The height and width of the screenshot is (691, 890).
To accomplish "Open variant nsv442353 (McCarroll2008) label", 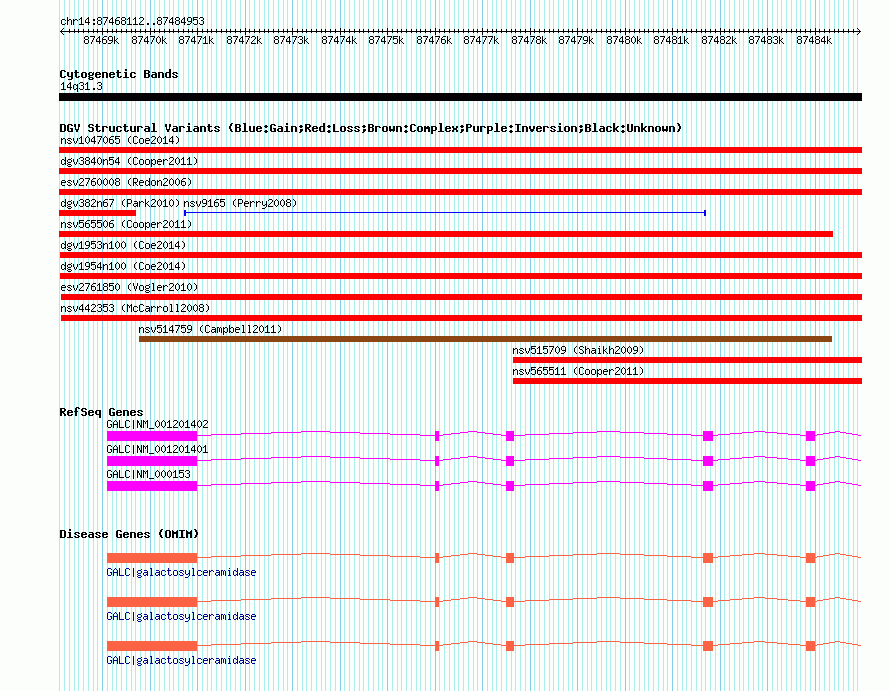I will 135,308.
